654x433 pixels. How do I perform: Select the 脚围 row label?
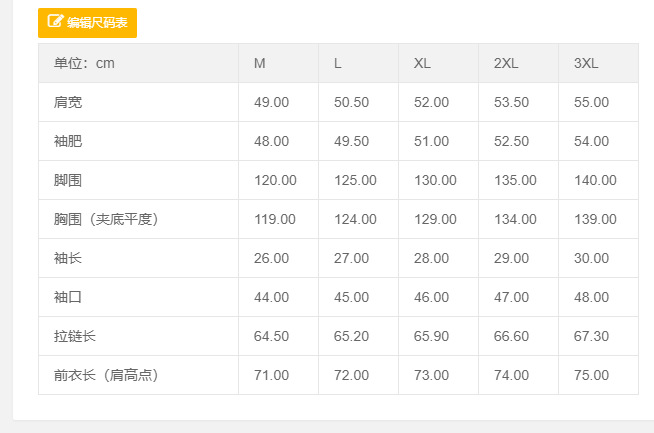click(x=68, y=180)
